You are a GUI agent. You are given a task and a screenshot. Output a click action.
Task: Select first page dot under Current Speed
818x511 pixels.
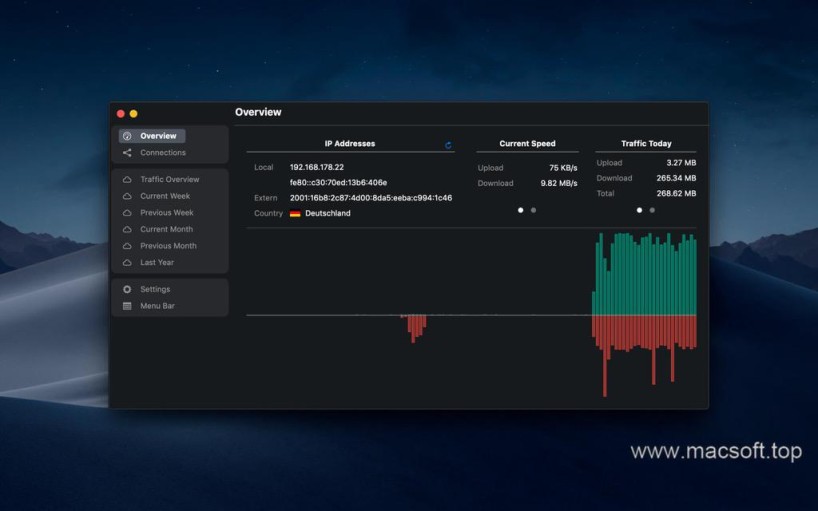[x=520, y=210]
